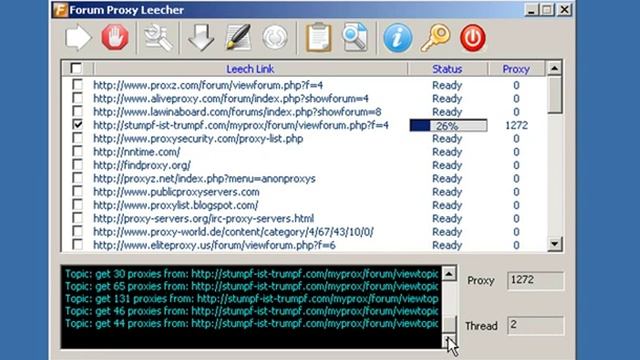
Task: Click the log panel scrollbar thumb
Action: pyautogui.click(x=449, y=324)
